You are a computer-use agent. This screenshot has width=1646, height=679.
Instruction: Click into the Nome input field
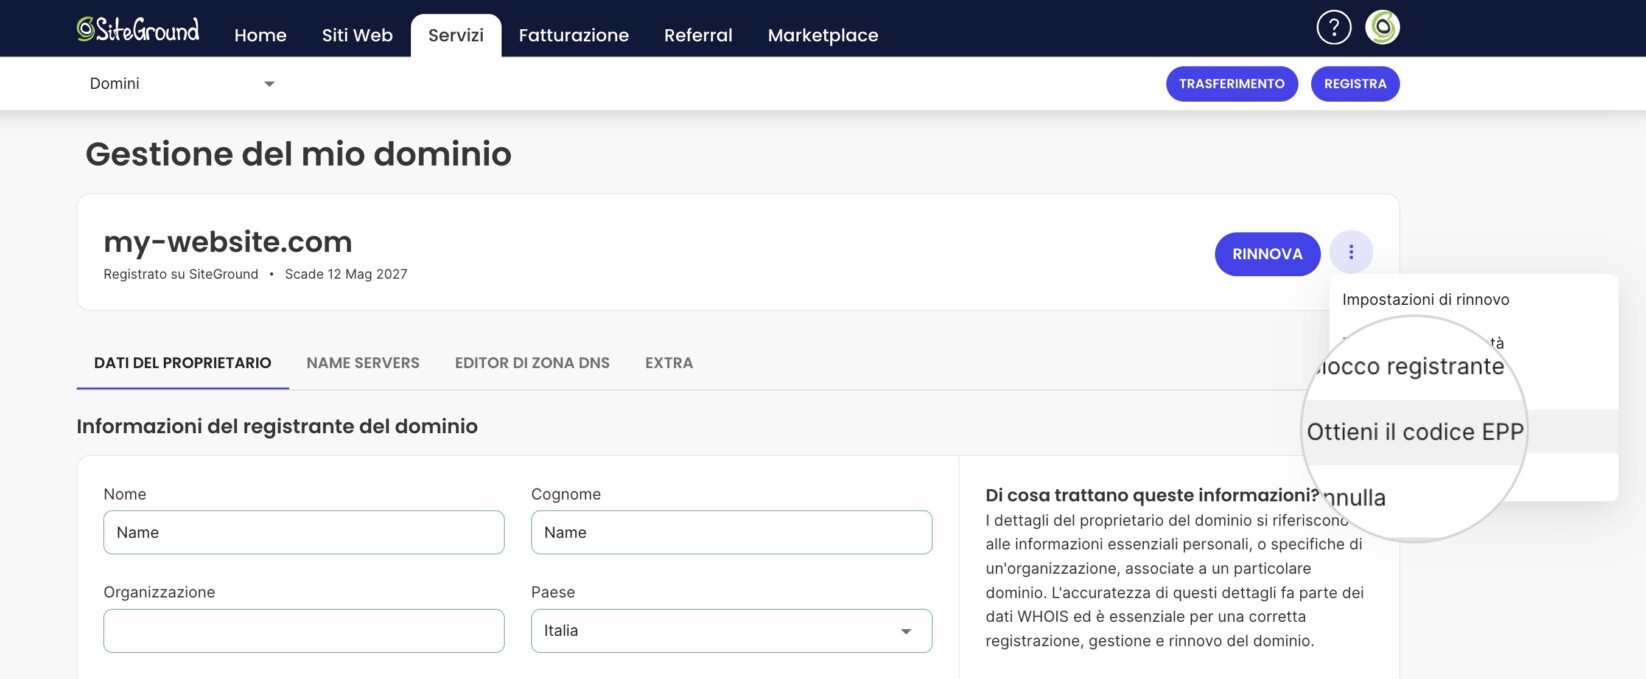304,533
